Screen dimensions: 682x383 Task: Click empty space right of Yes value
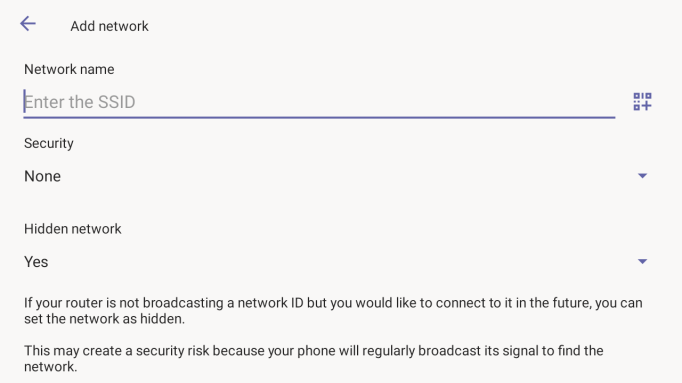point(341,262)
